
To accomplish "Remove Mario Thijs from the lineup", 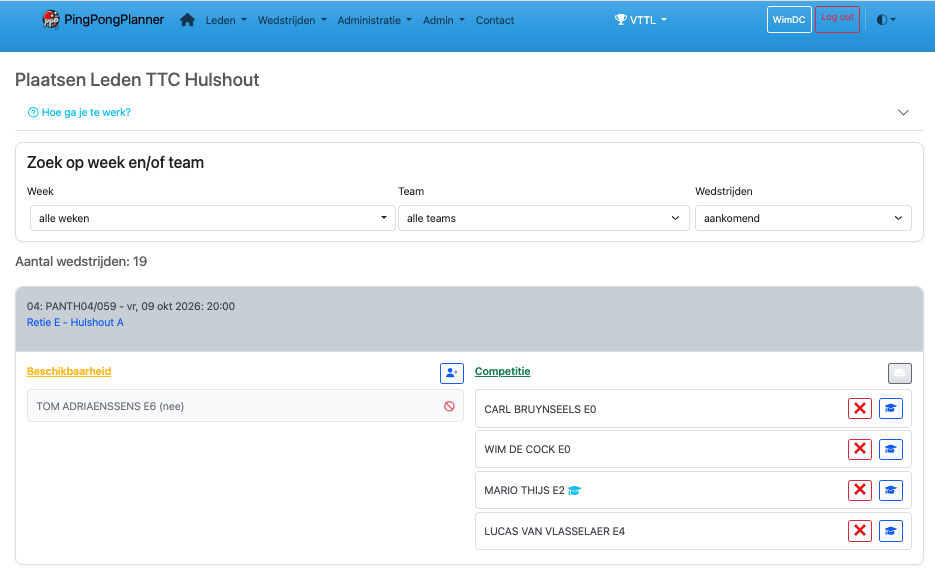I will coord(860,490).
